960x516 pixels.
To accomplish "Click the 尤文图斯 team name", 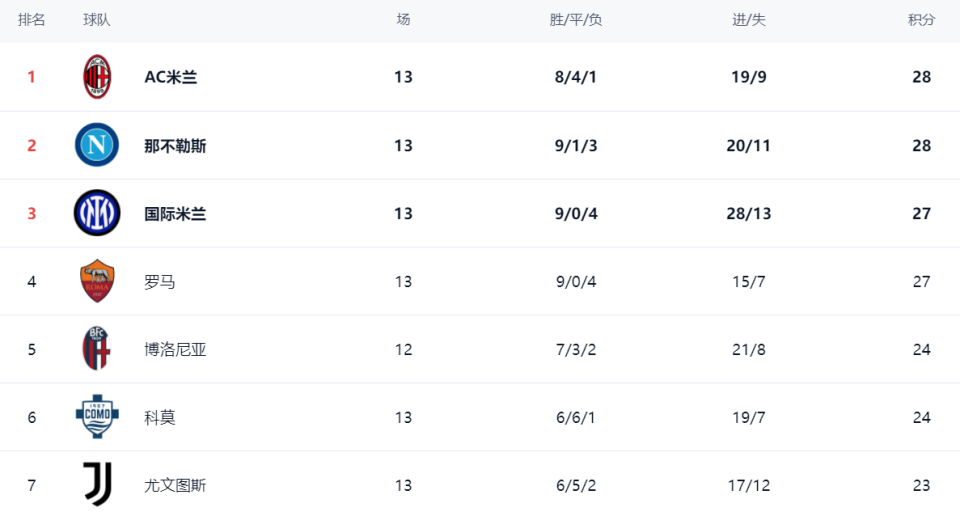I will point(175,485).
